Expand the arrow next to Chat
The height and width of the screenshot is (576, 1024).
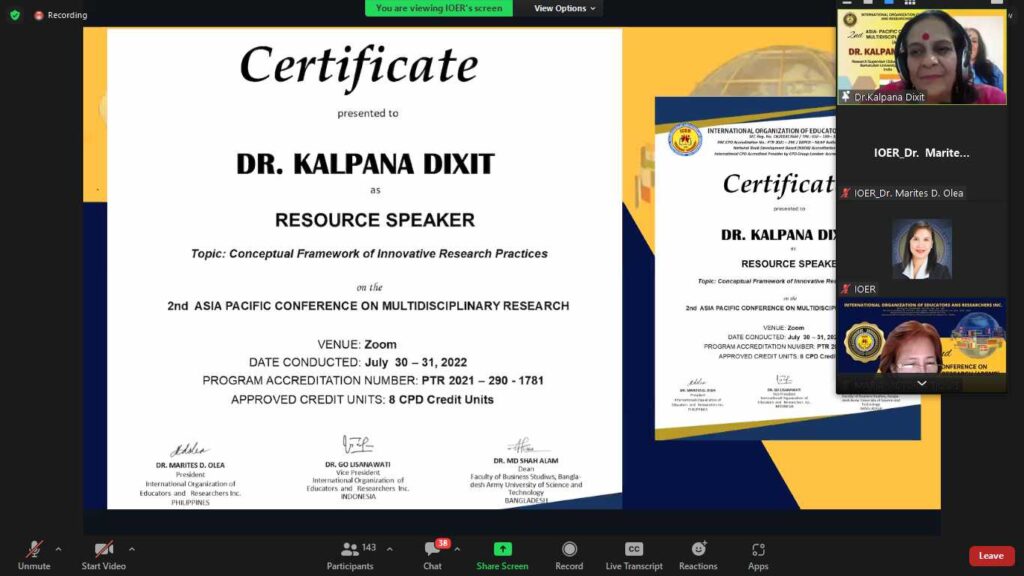457,549
